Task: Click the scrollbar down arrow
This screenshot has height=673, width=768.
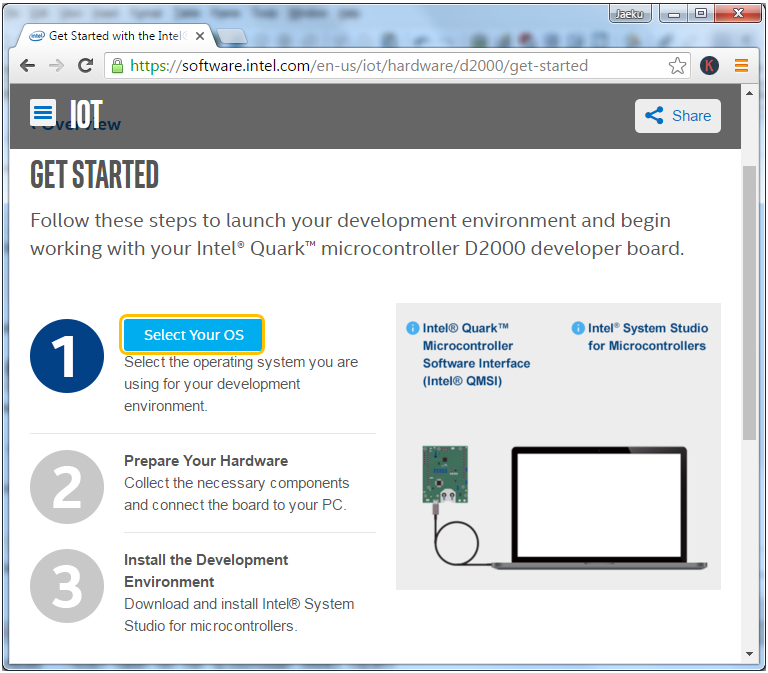Action: 749,654
